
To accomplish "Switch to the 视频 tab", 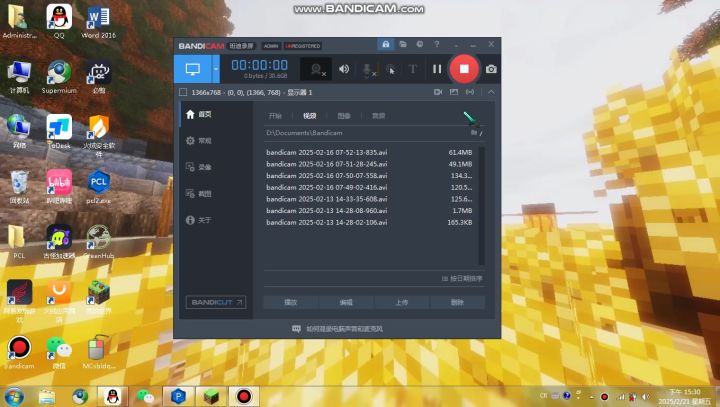I will point(309,116).
